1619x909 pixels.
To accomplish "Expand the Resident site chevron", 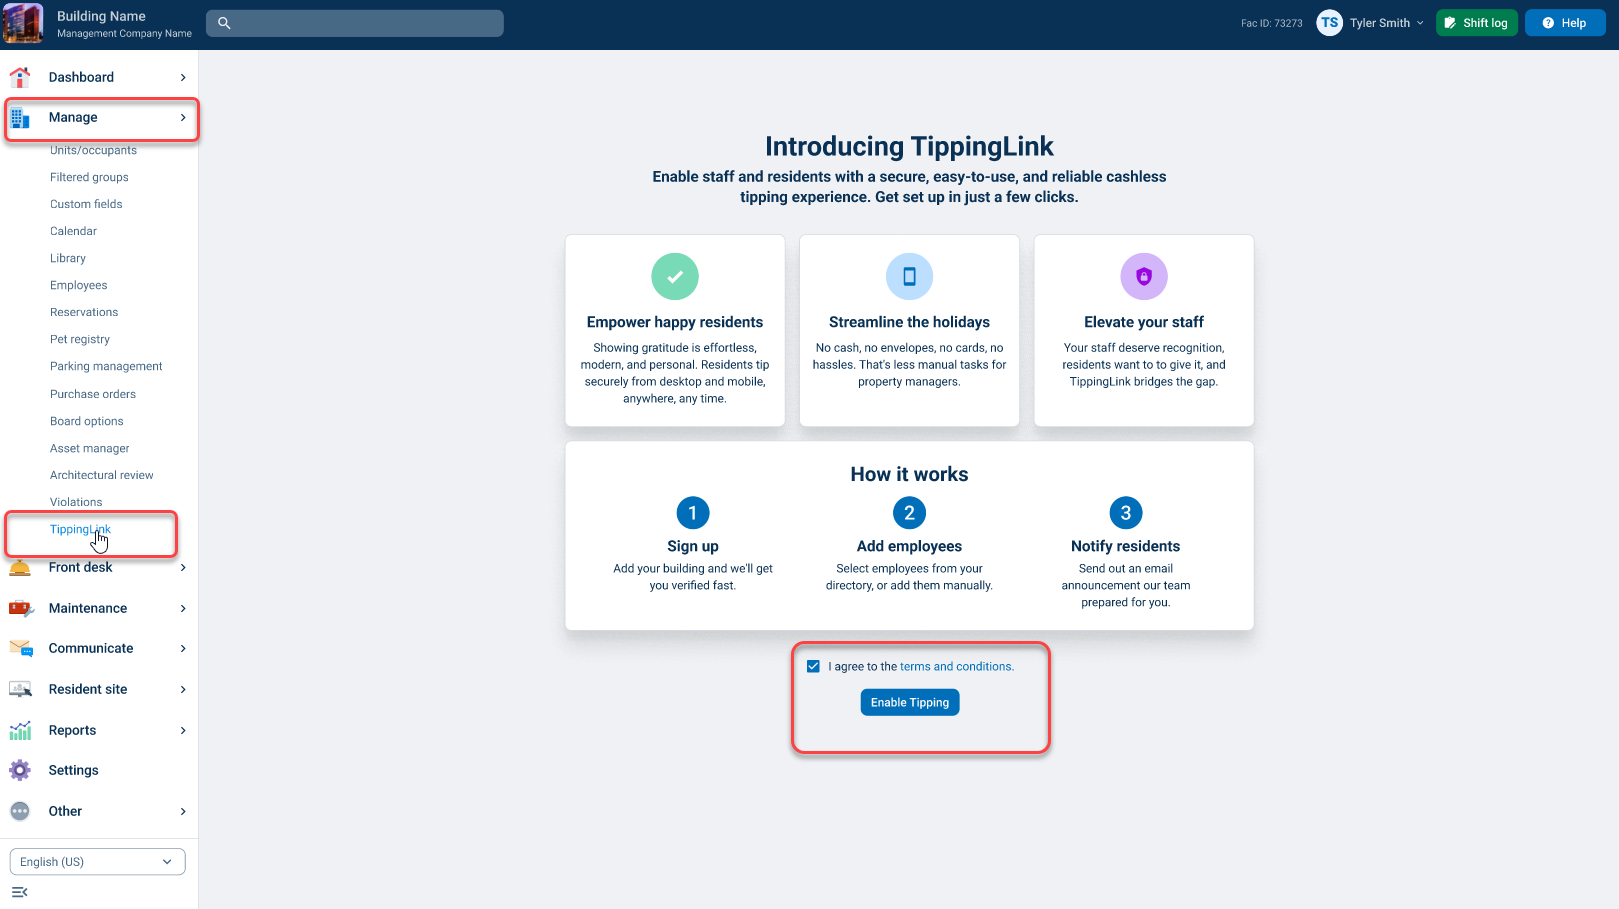I will 183,689.
